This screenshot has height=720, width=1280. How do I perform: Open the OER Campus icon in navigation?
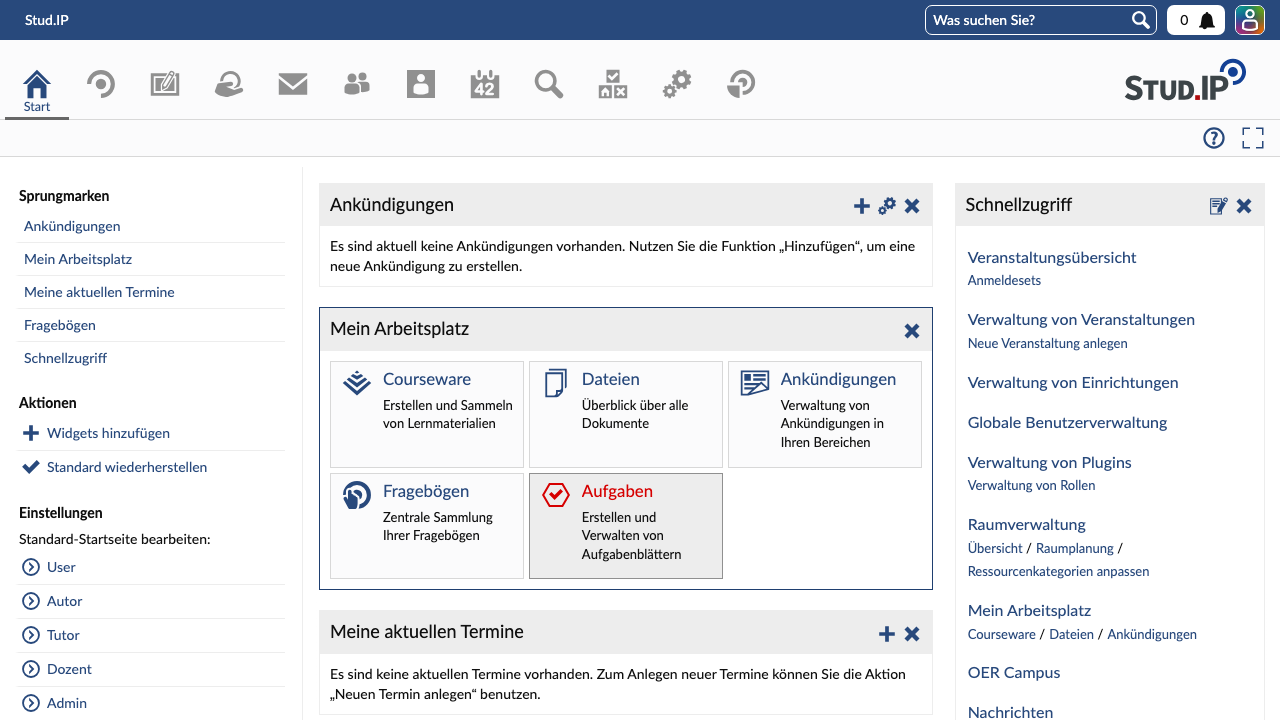coord(229,84)
